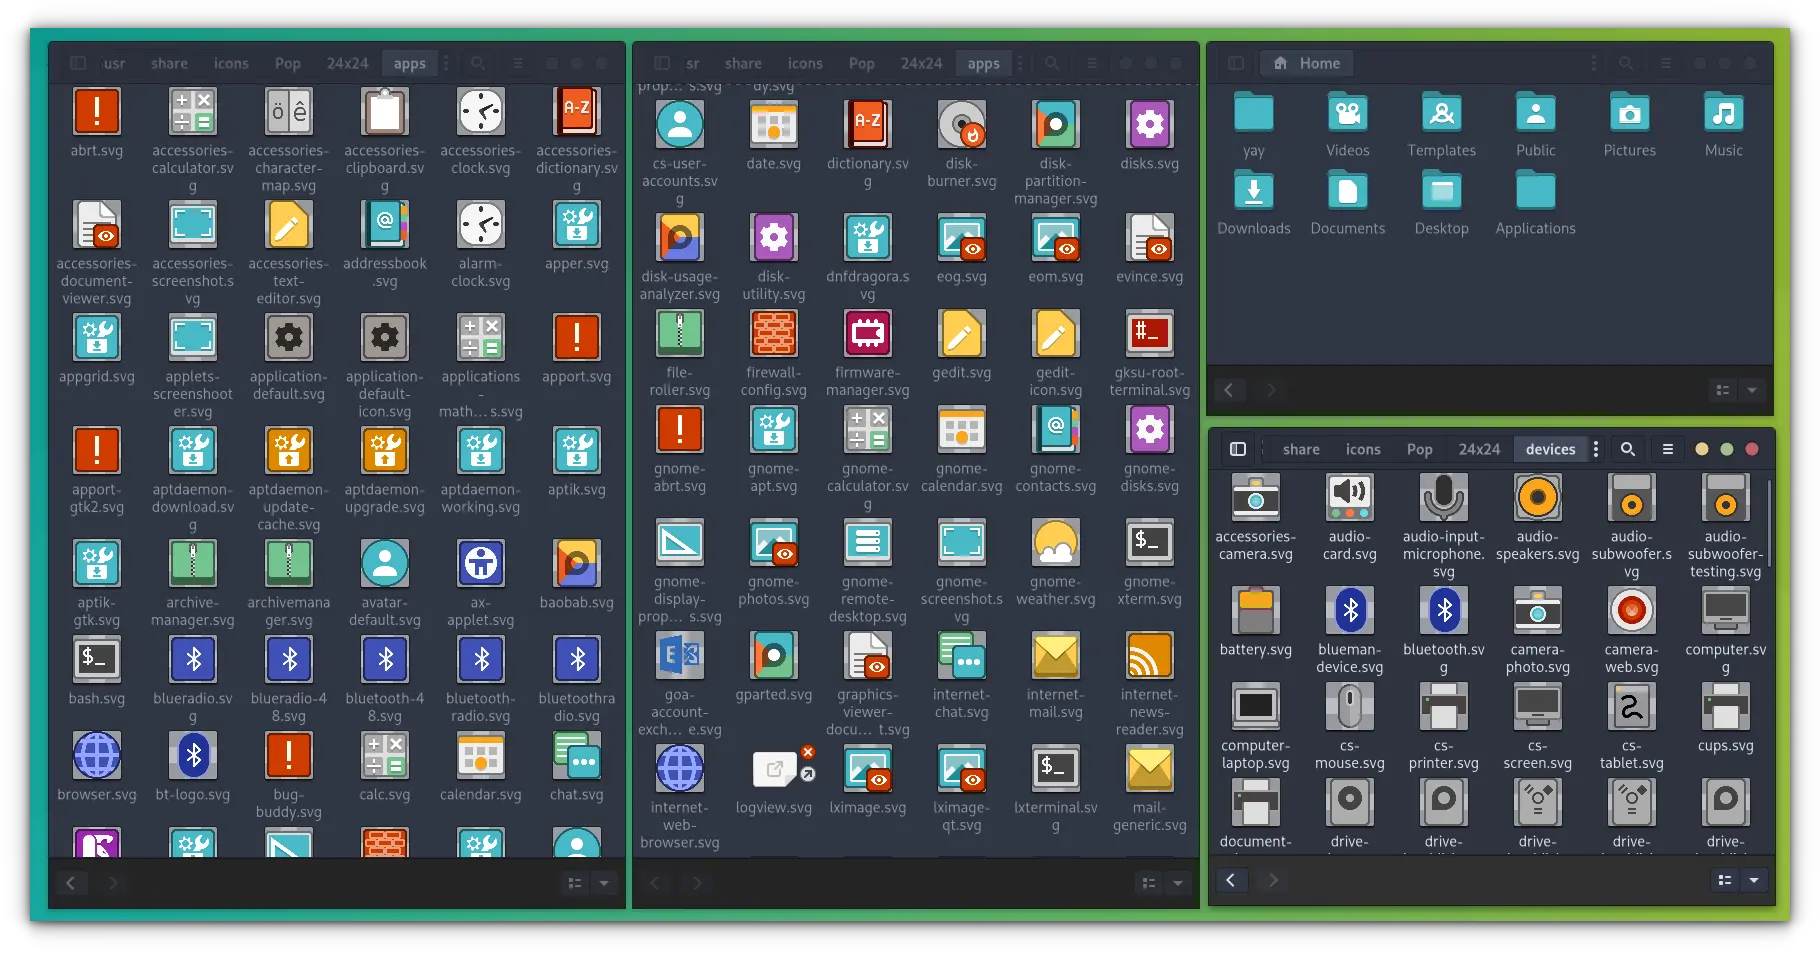Toggle grid/list view in window containing abrt.svg

(575, 883)
